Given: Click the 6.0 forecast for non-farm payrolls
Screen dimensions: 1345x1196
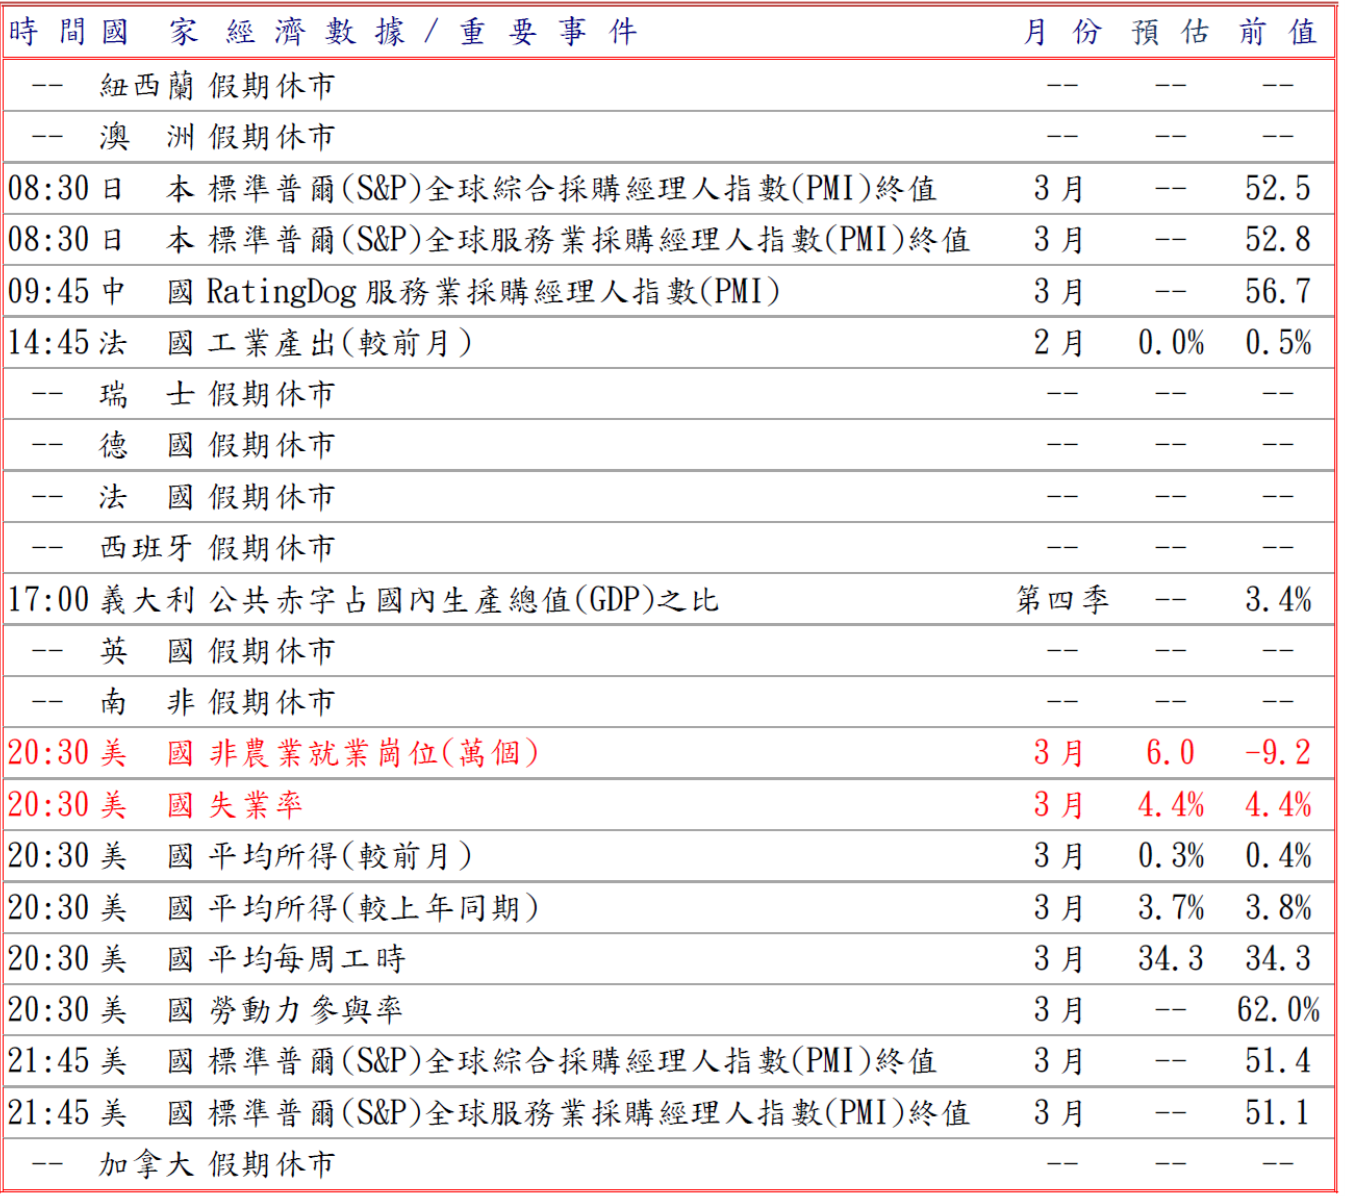Looking at the screenshot, I should coord(1169,753).
